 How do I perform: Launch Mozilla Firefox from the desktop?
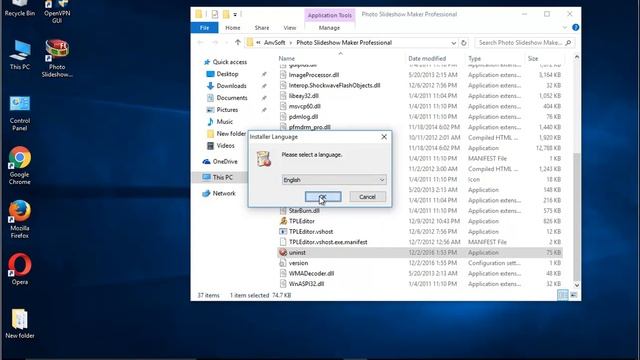20,220
